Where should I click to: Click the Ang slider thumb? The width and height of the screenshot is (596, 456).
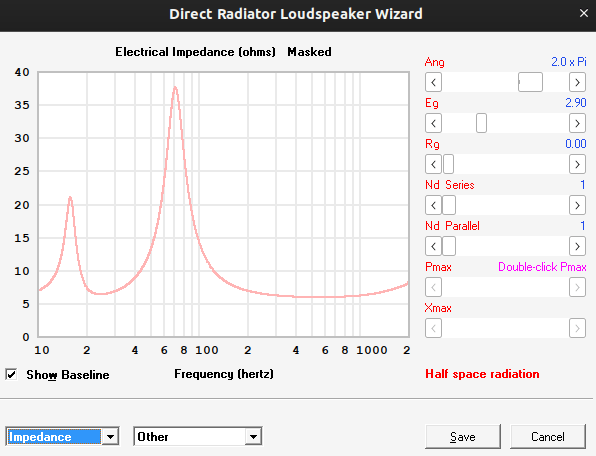(x=530, y=82)
